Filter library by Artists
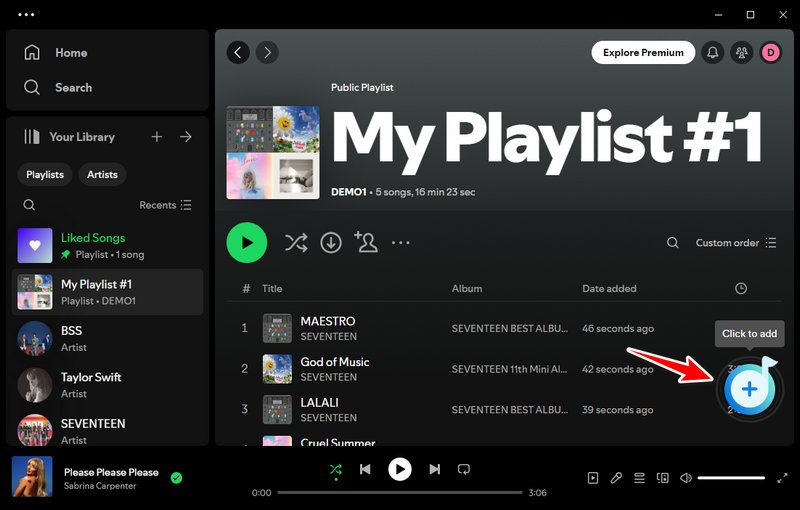The height and width of the screenshot is (510, 800). 102,174
